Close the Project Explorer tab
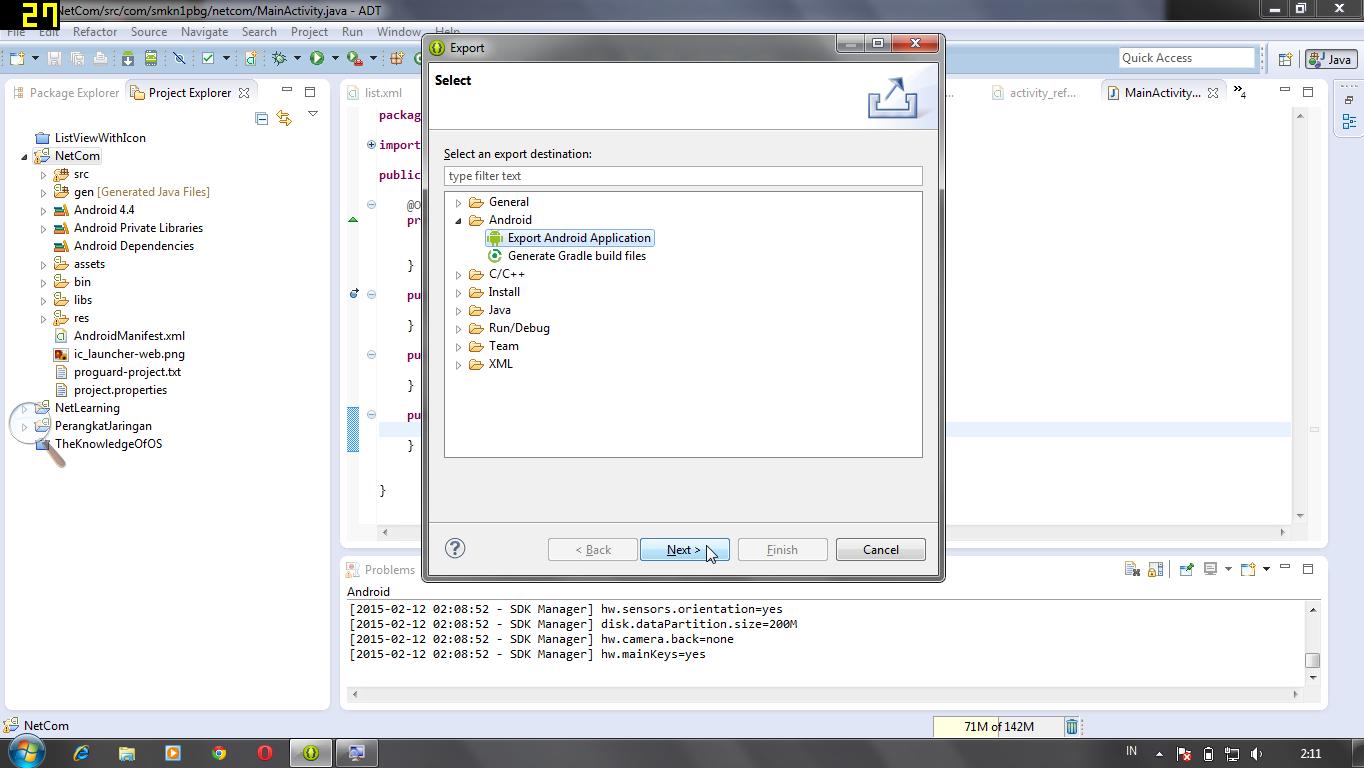This screenshot has width=1364, height=768. click(244, 93)
